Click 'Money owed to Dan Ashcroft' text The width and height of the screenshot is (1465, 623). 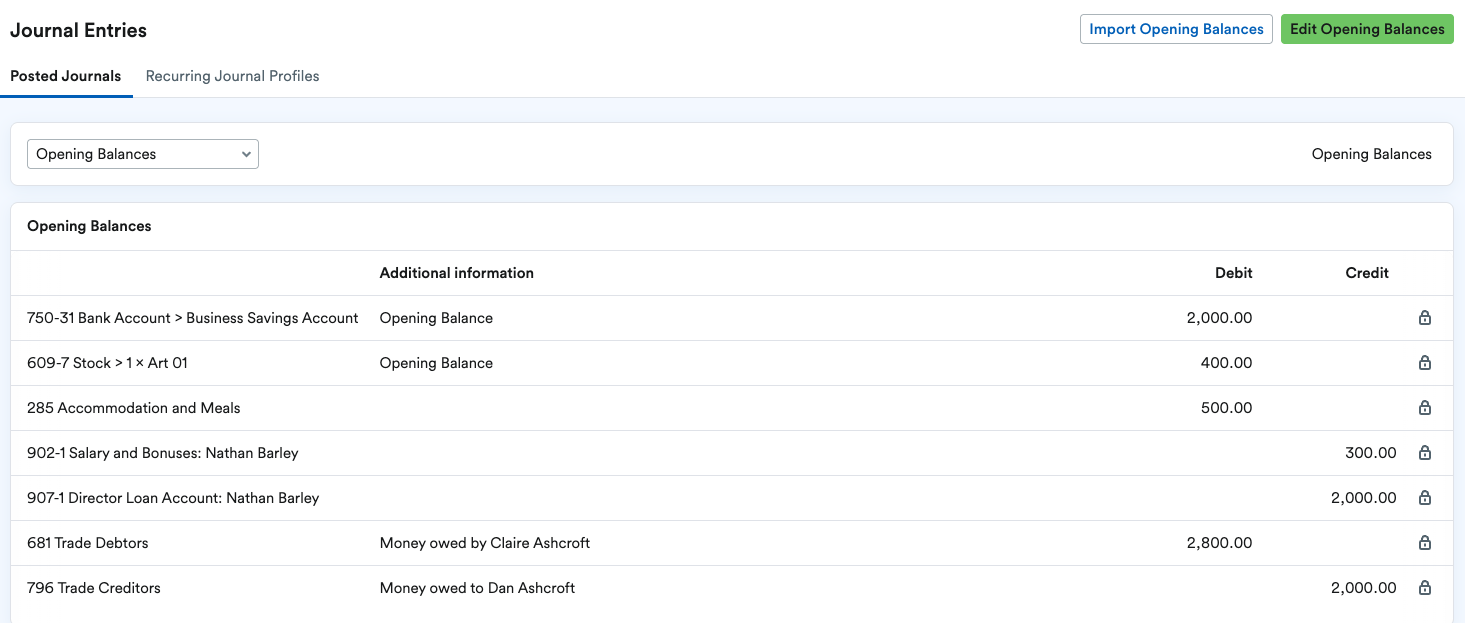[477, 588]
